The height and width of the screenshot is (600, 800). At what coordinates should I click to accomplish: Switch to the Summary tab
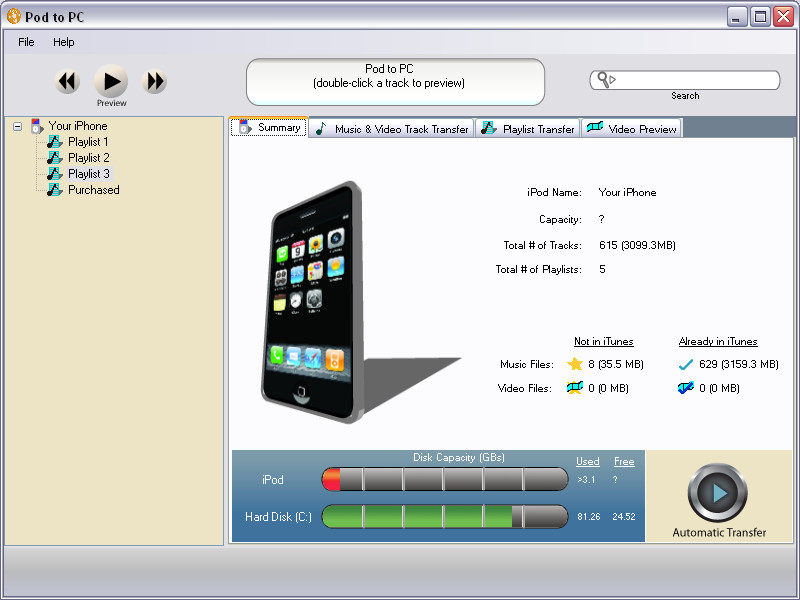point(269,127)
